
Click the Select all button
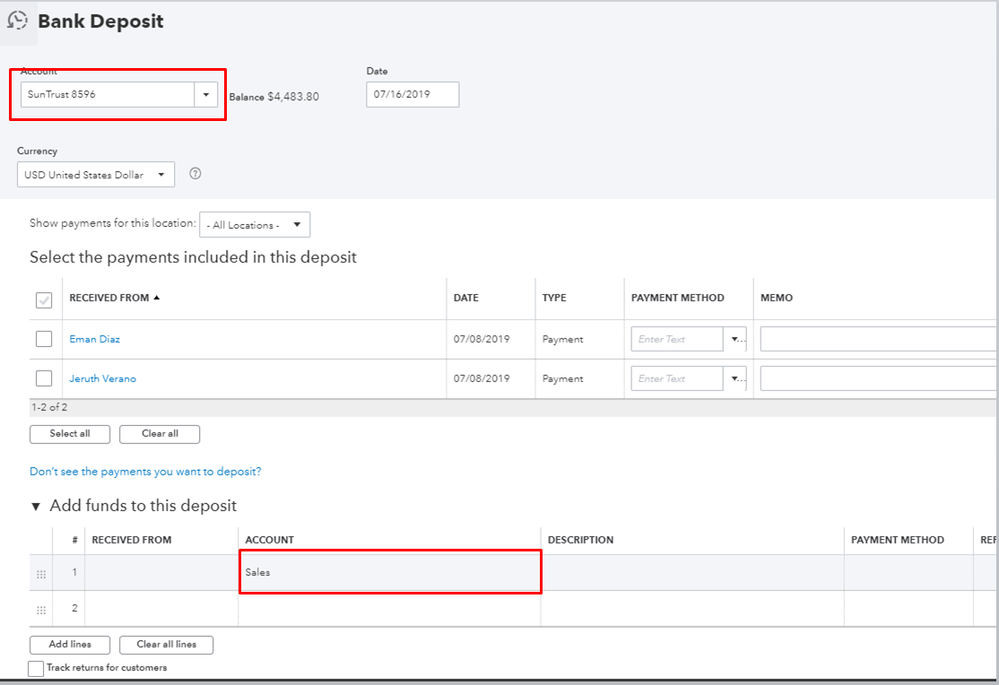69,434
